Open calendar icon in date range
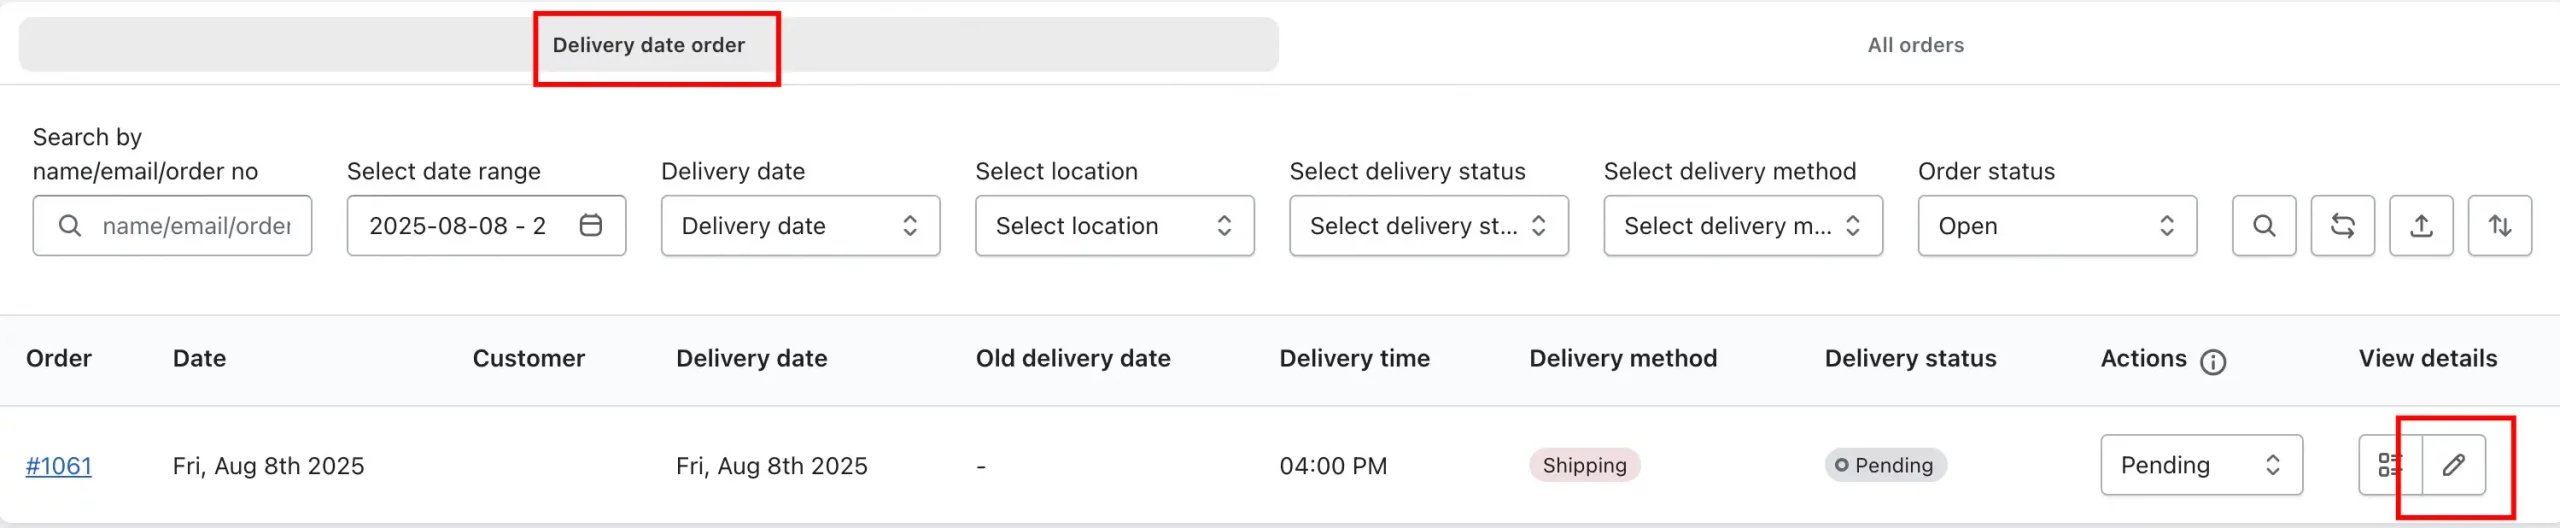Viewport: 2560px width, 528px height. click(x=591, y=225)
